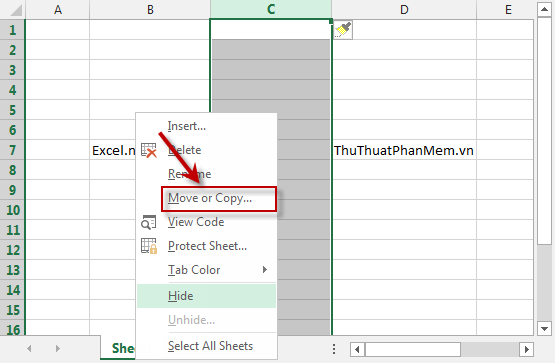
Task: Click the vertical scrollbar down arrow
Action: click(544, 329)
